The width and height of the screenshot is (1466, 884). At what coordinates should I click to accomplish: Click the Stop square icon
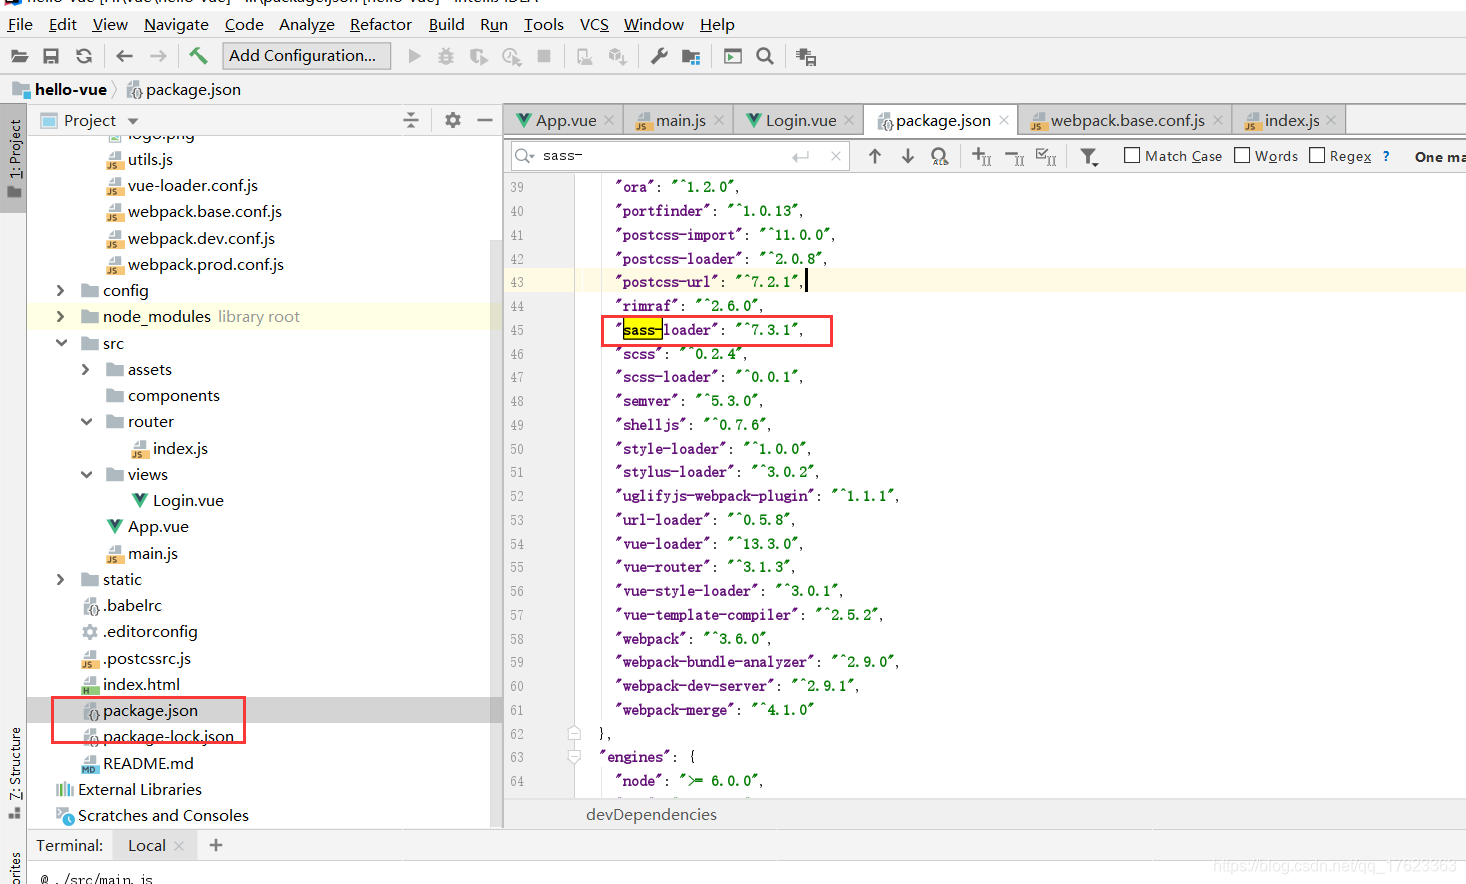click(x=544, y=56)
